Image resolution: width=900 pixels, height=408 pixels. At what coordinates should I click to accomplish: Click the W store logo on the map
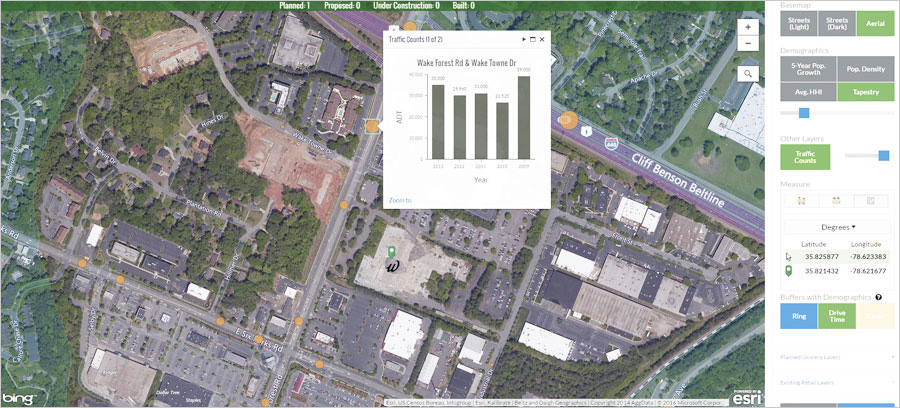click(393, 266)
